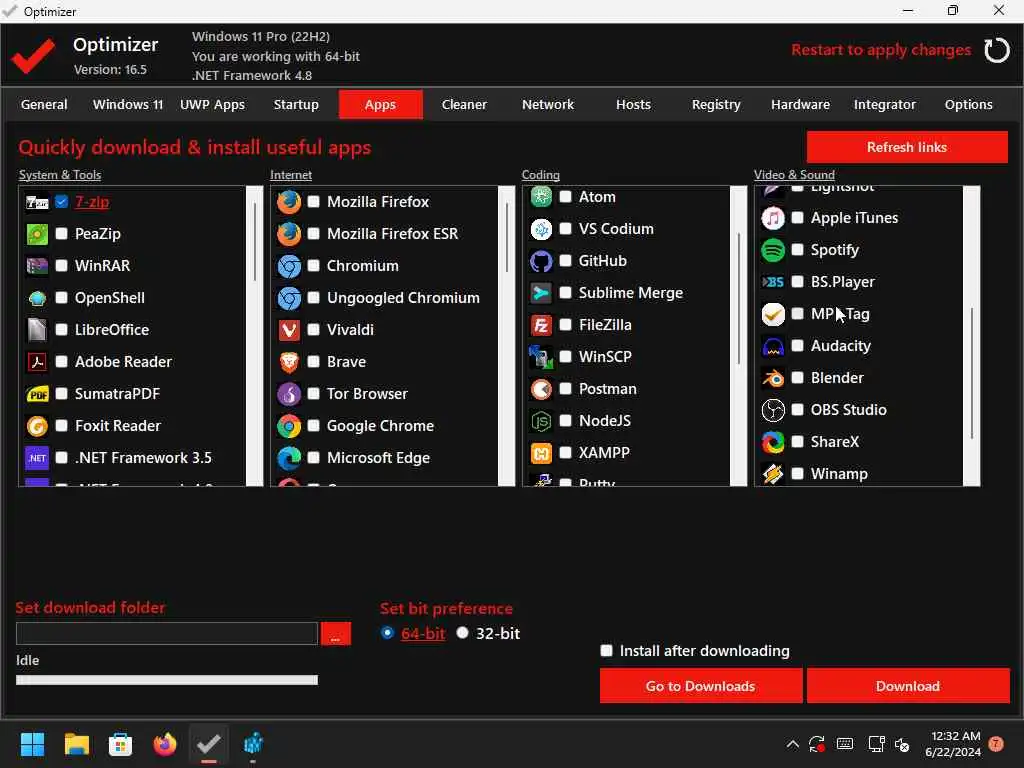
Task: Check the Chromium checkbox
Action: [313, 266]
